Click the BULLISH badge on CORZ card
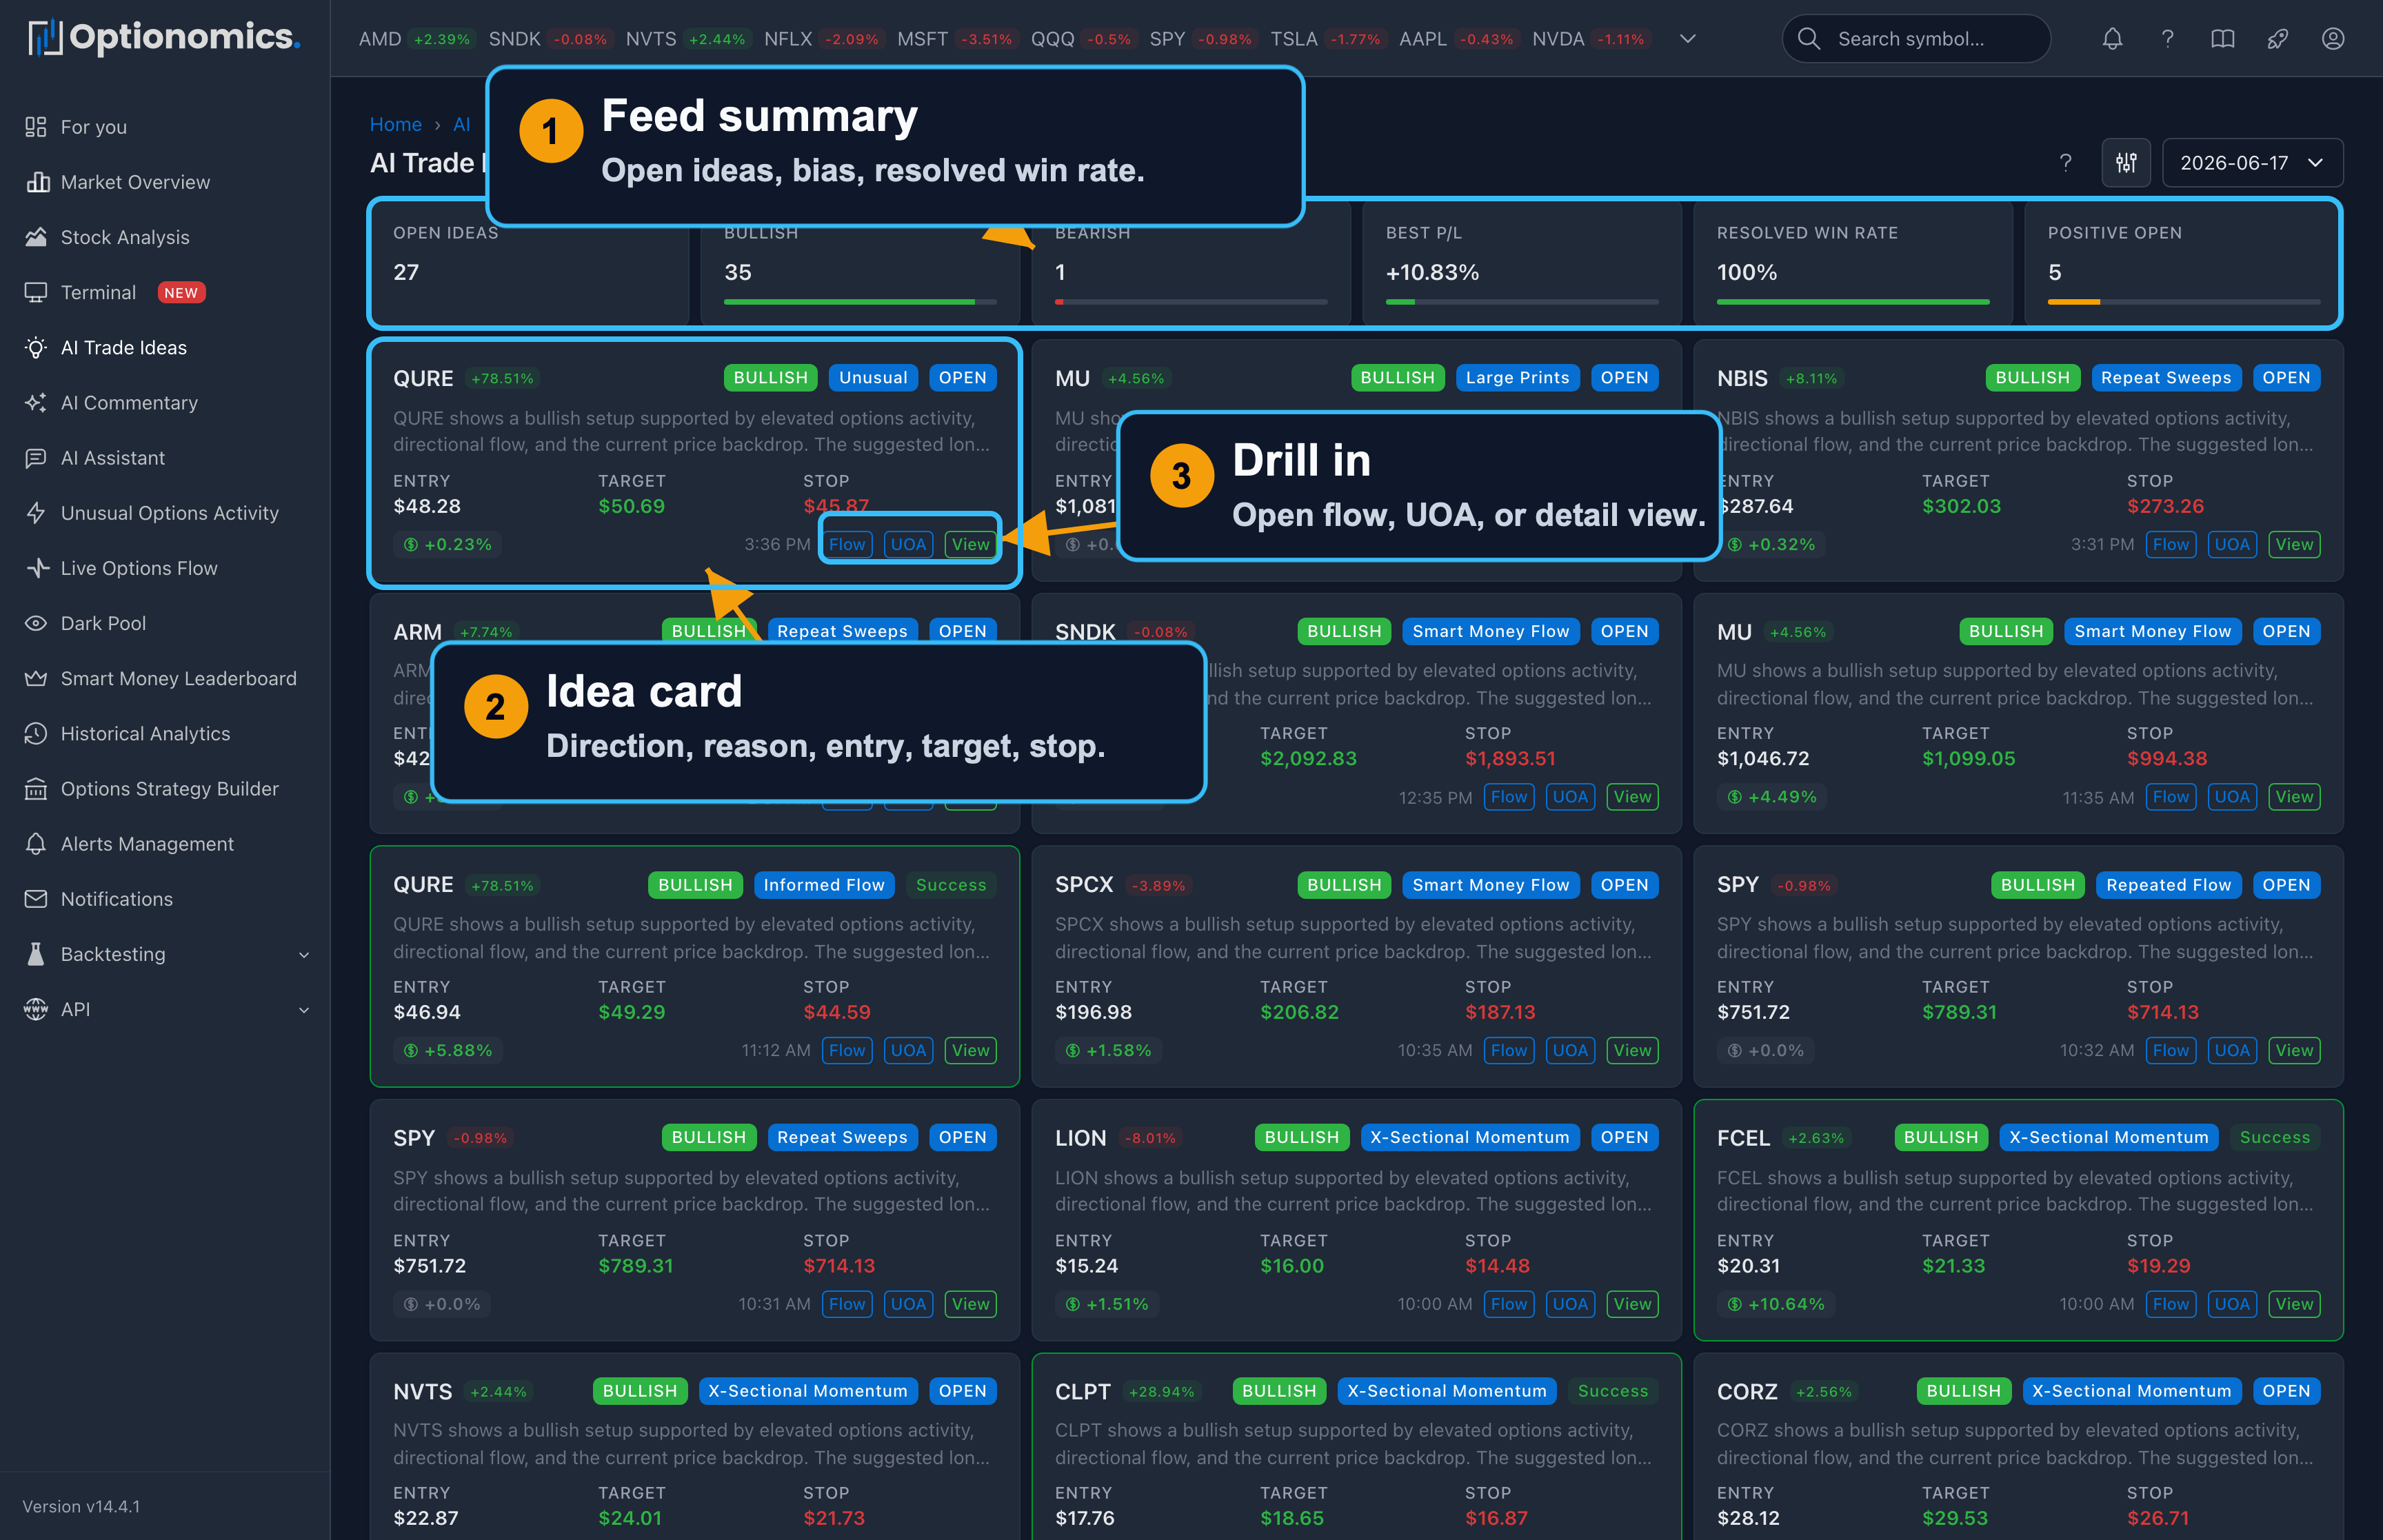Screen dimensions: 2383x1540 [x=1963, y=1391]
